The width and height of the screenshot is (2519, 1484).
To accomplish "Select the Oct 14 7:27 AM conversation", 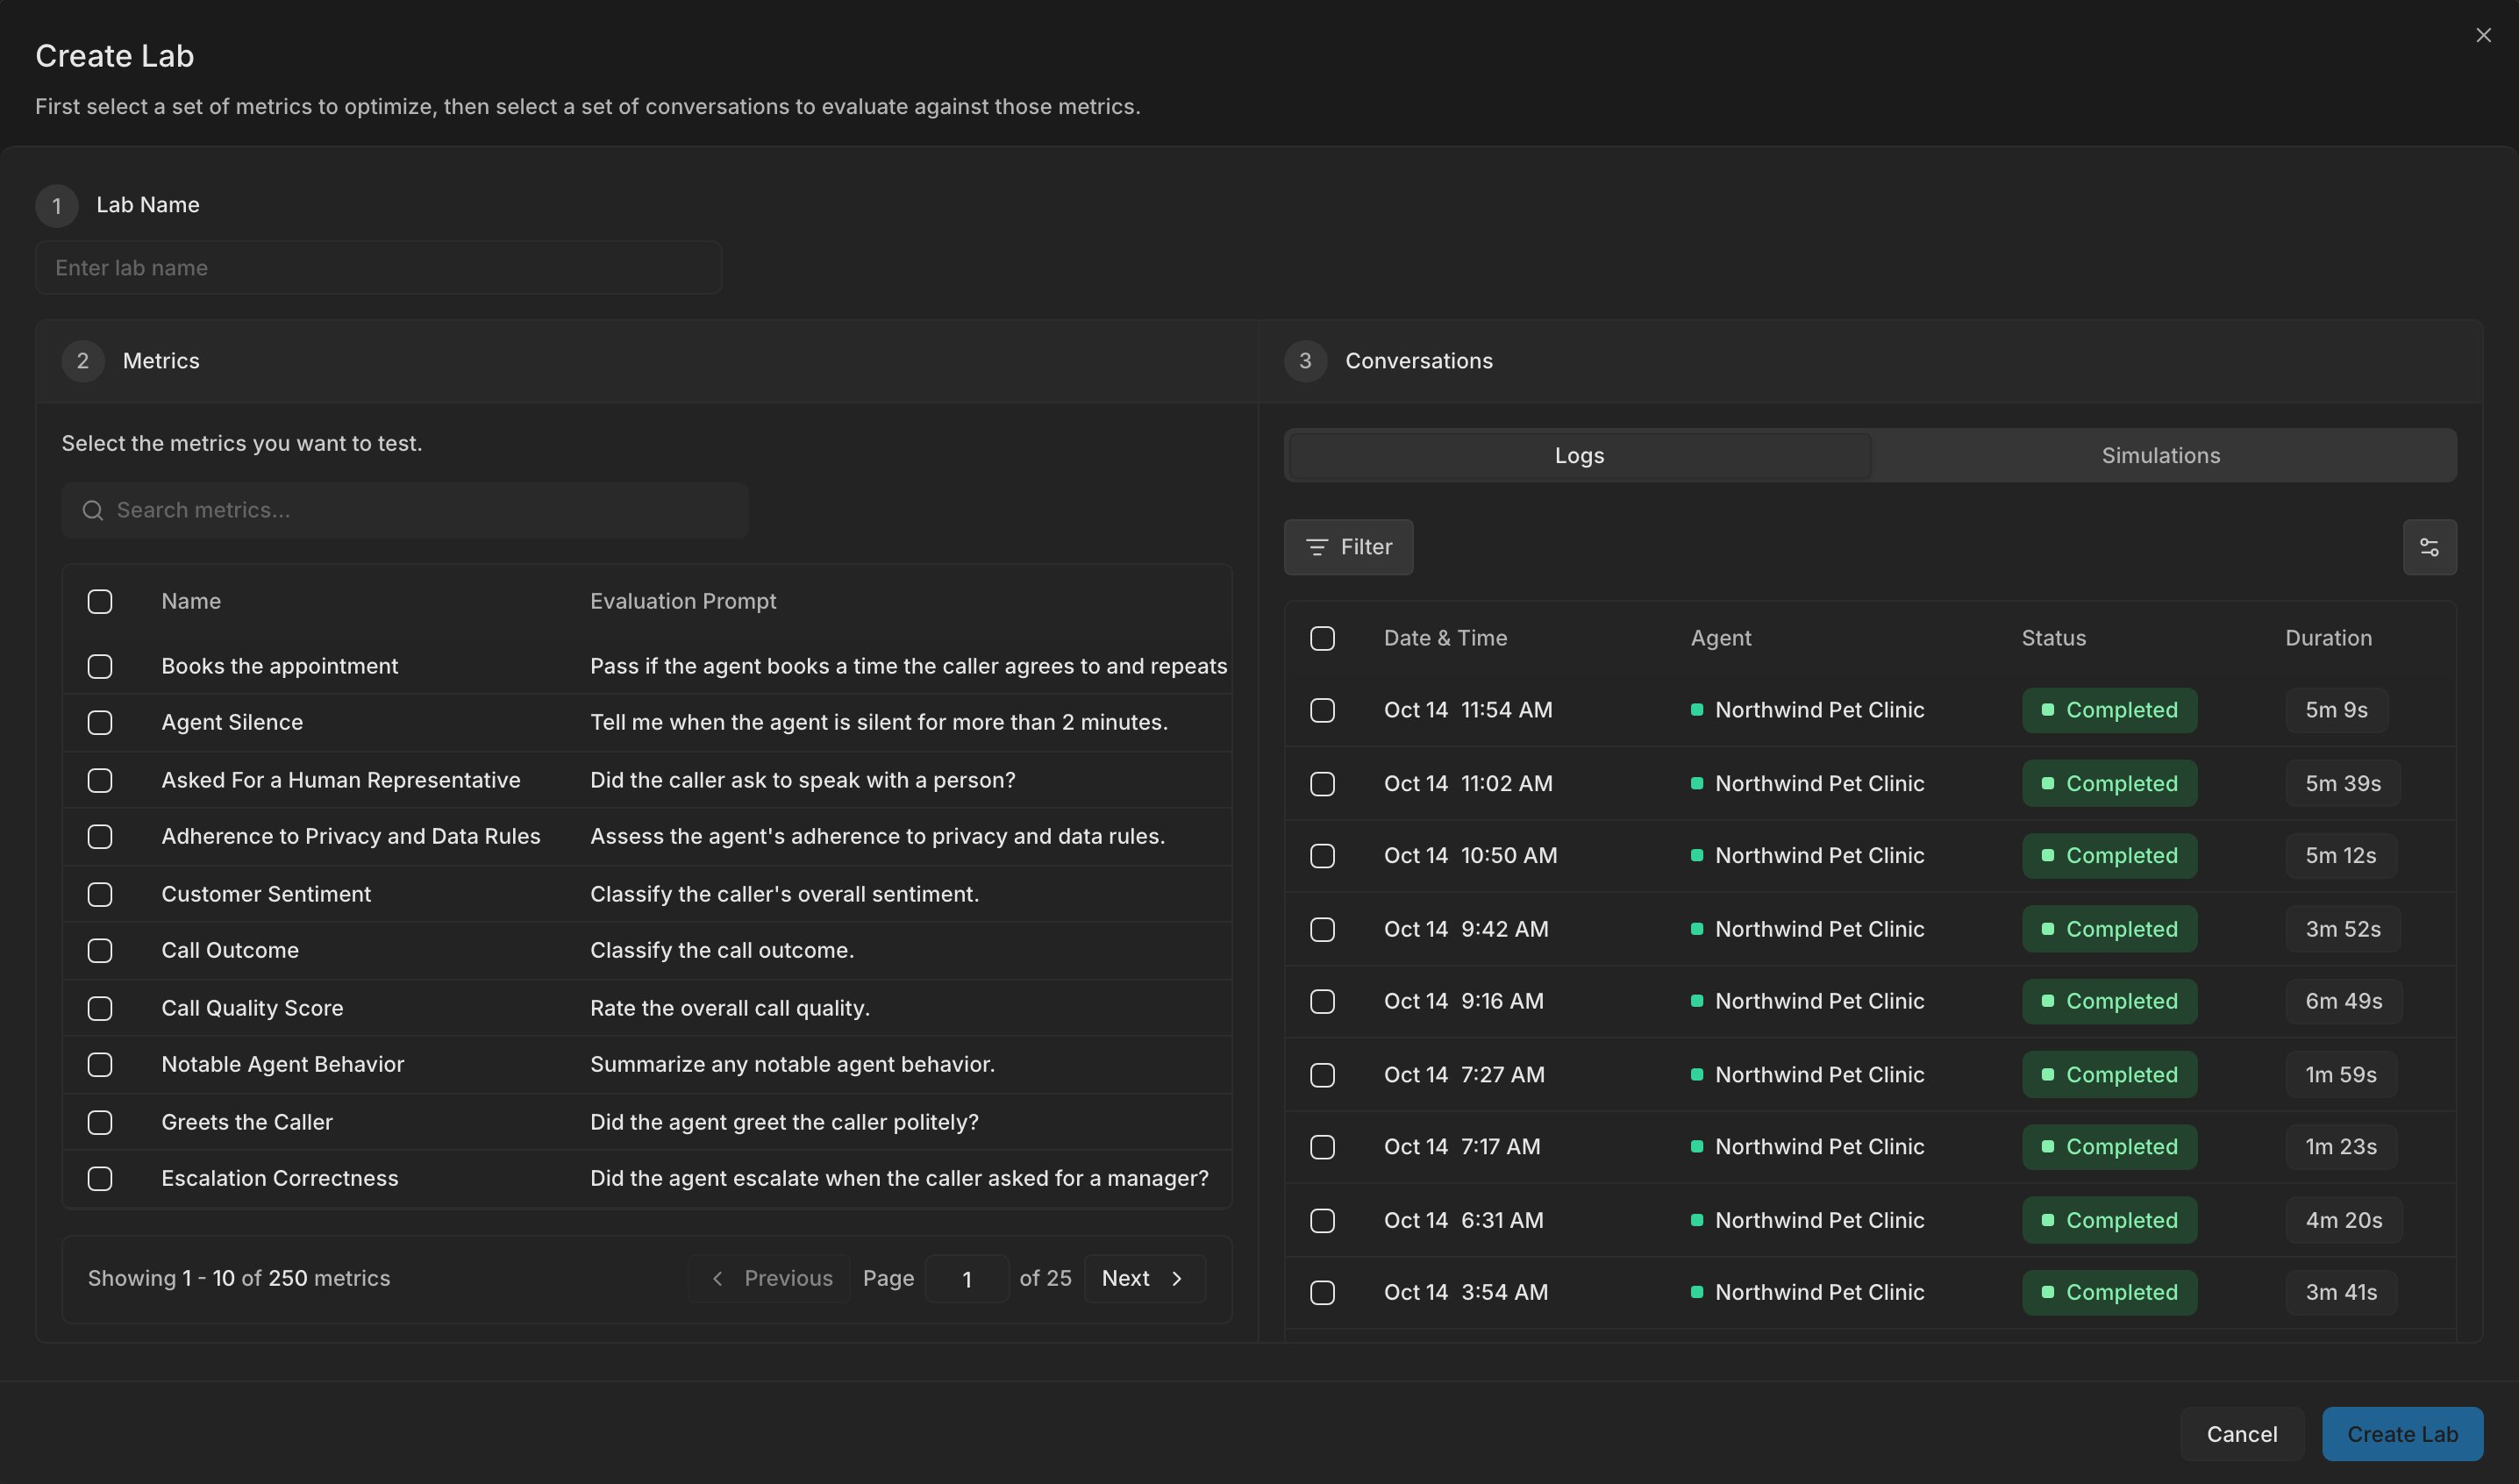I will coord(1322,1075).
